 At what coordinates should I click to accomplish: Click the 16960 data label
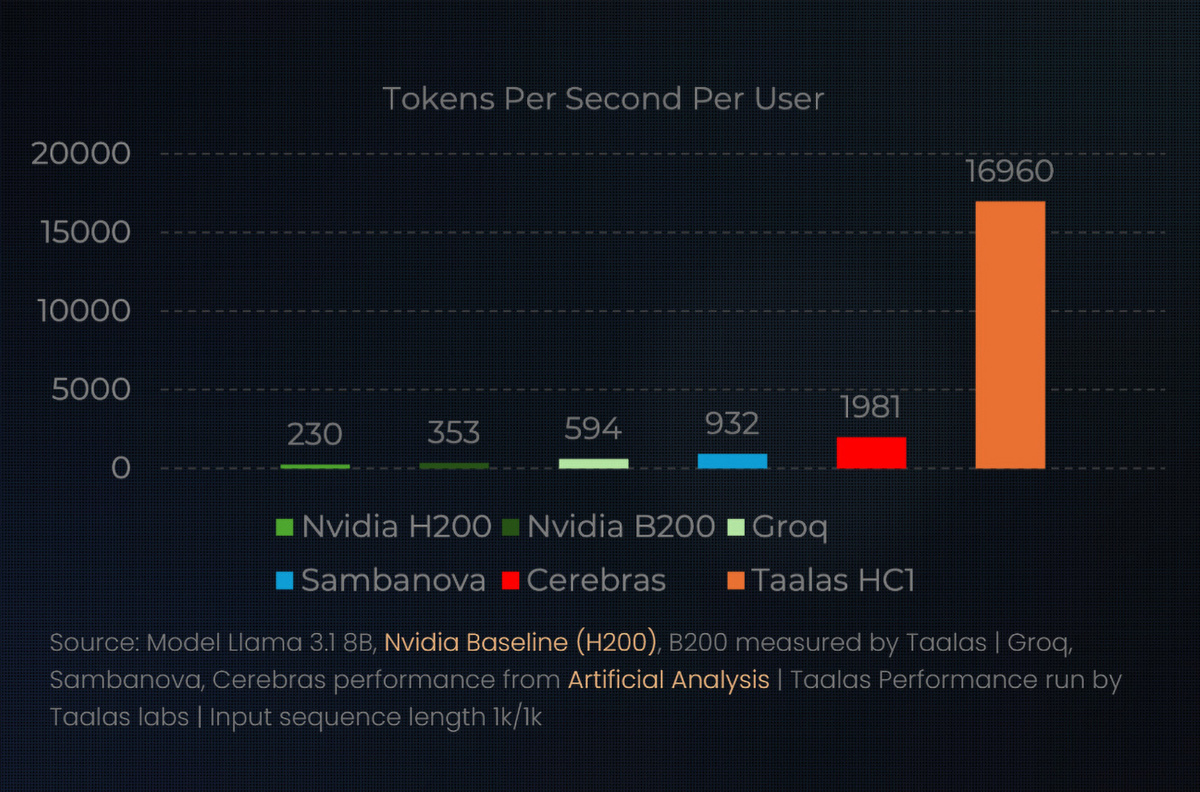pos(1010,172)
